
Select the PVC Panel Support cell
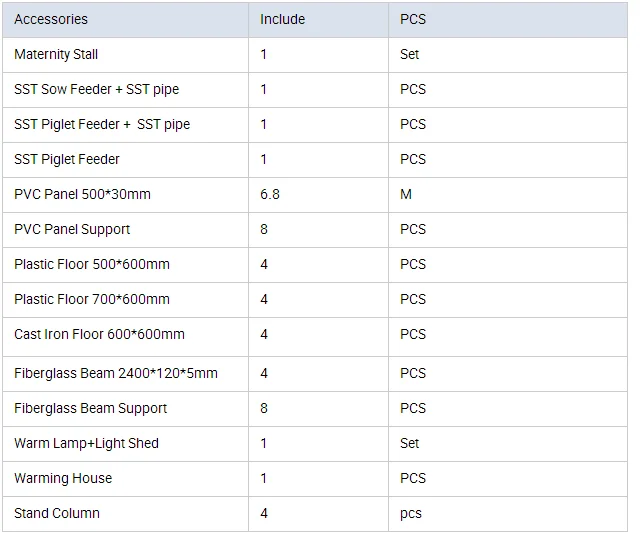click(x=72, y=229)
